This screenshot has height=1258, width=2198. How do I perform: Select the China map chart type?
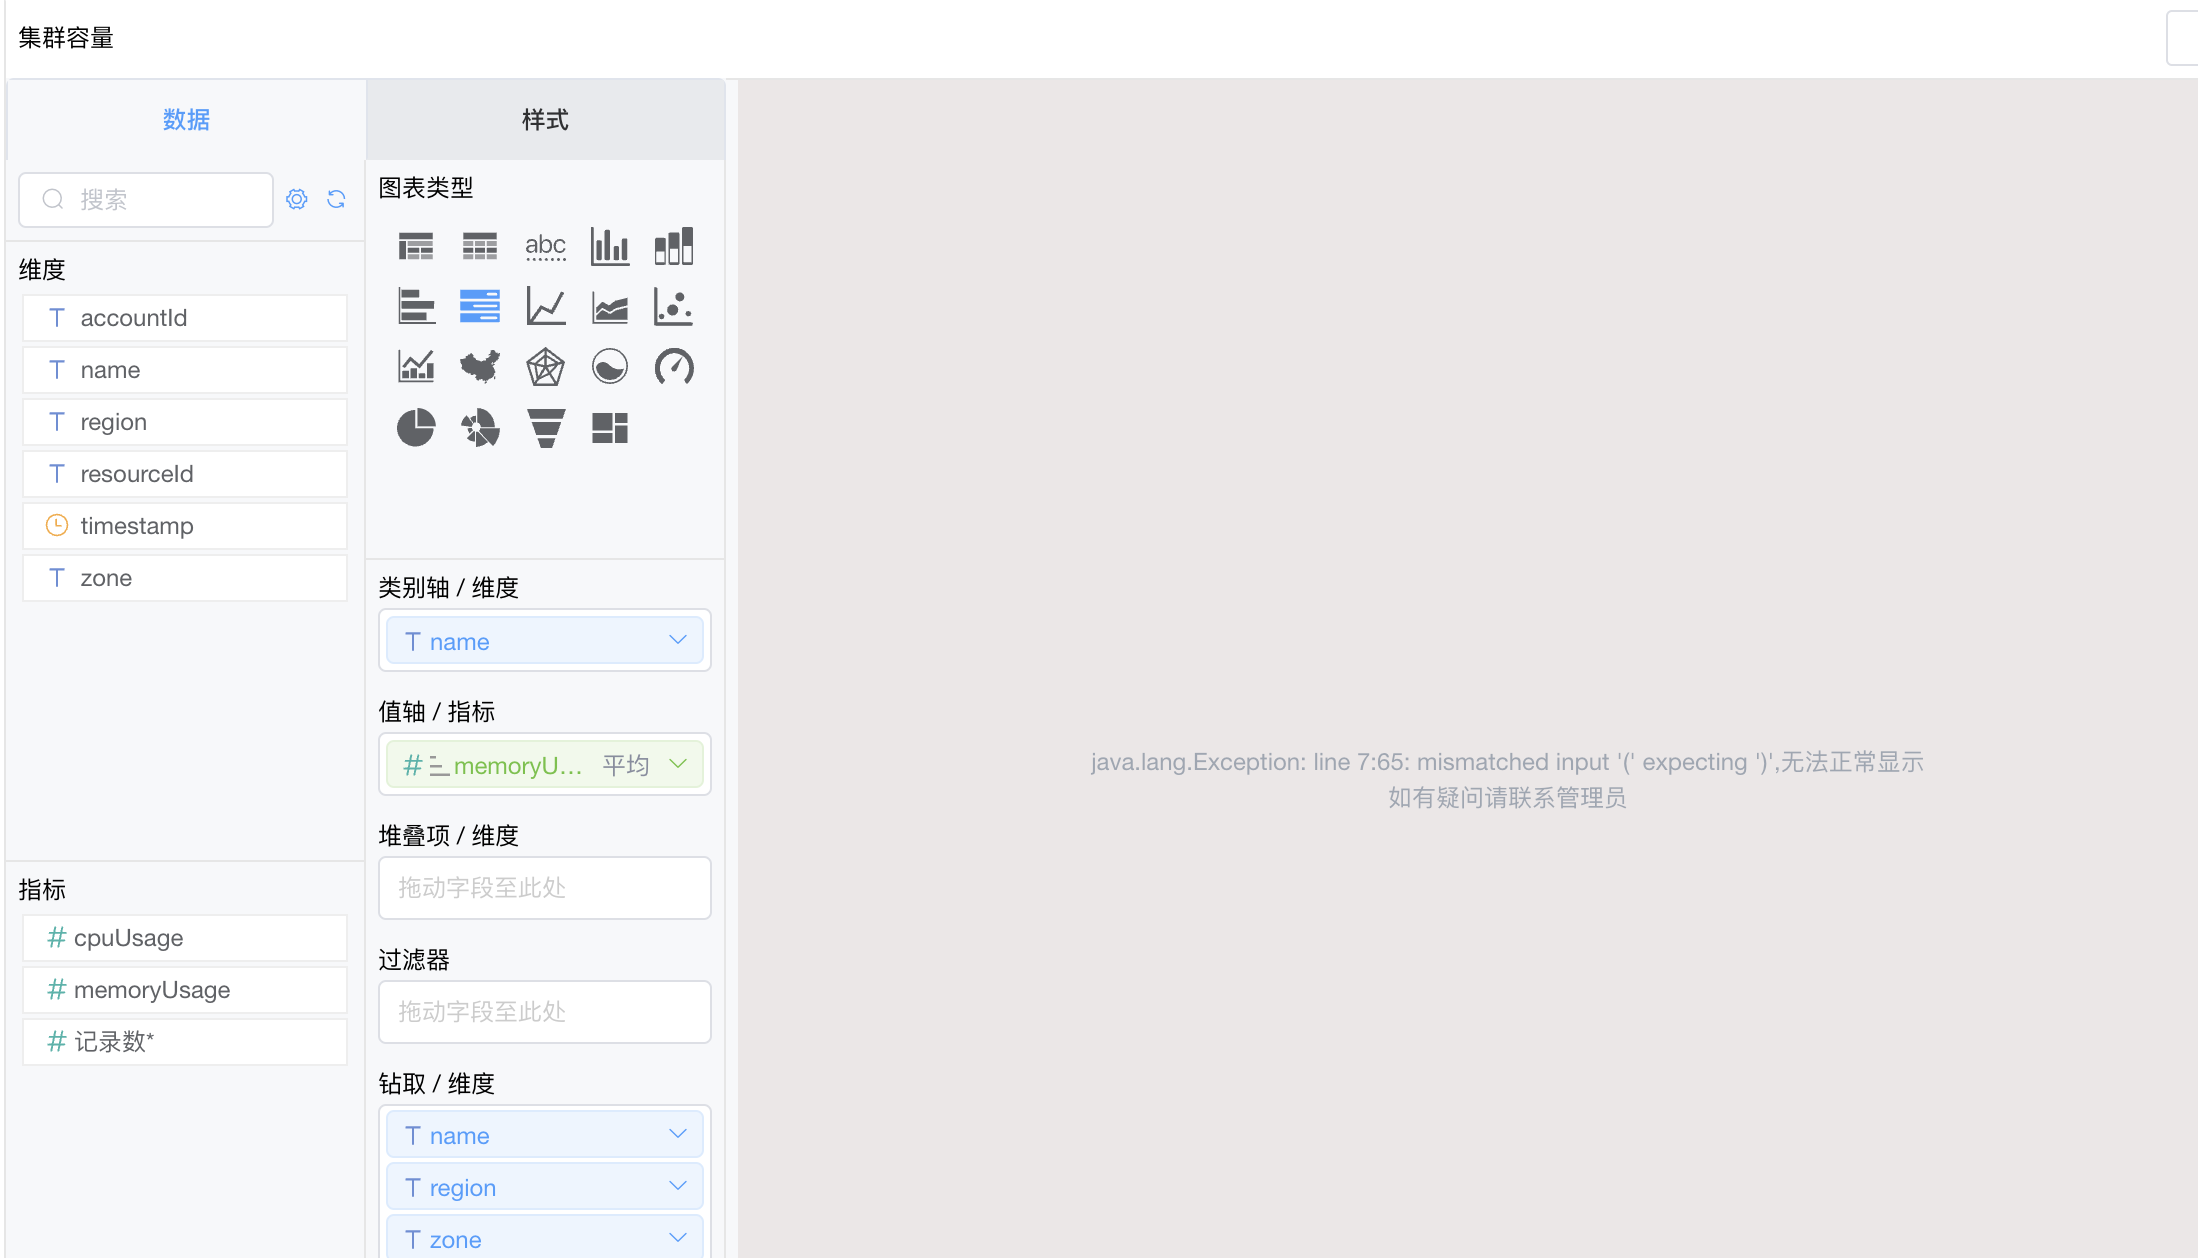coord(480,367)
